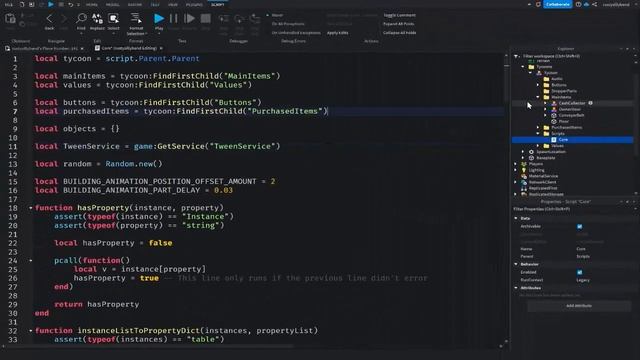Expand the PurchasedItems folder in Explorer
The height and width of the screenshot is (360, 640).
click(x=538, y=127)
